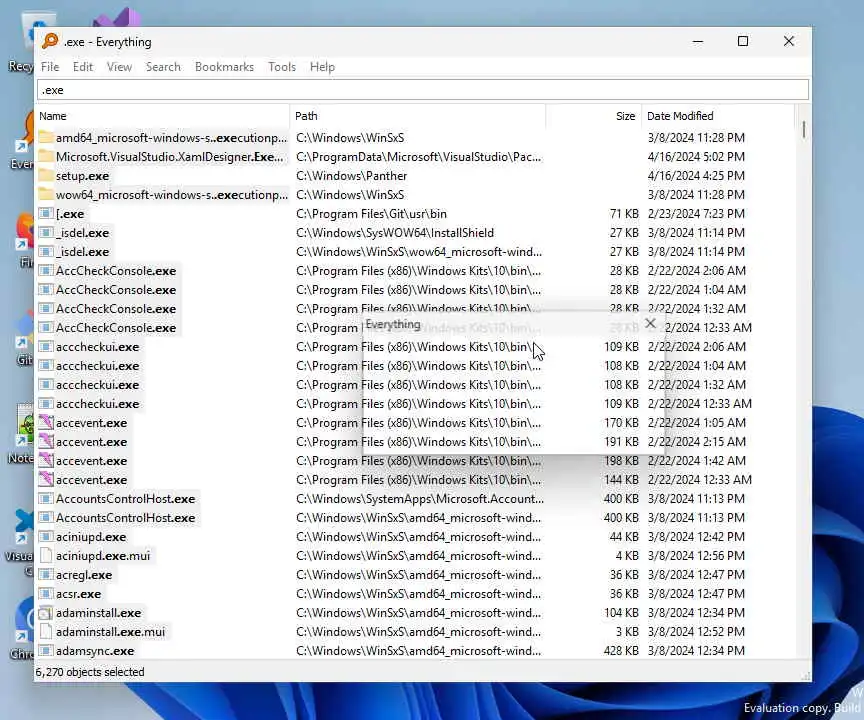
Task: Click AccountsControlHost.exe icon in SystemApps row
Action: pyautogui.click(x=46, y=499)
